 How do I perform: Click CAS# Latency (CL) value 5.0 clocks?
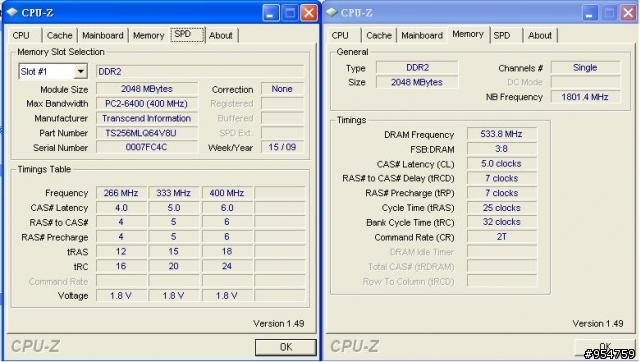pos(502,164)
